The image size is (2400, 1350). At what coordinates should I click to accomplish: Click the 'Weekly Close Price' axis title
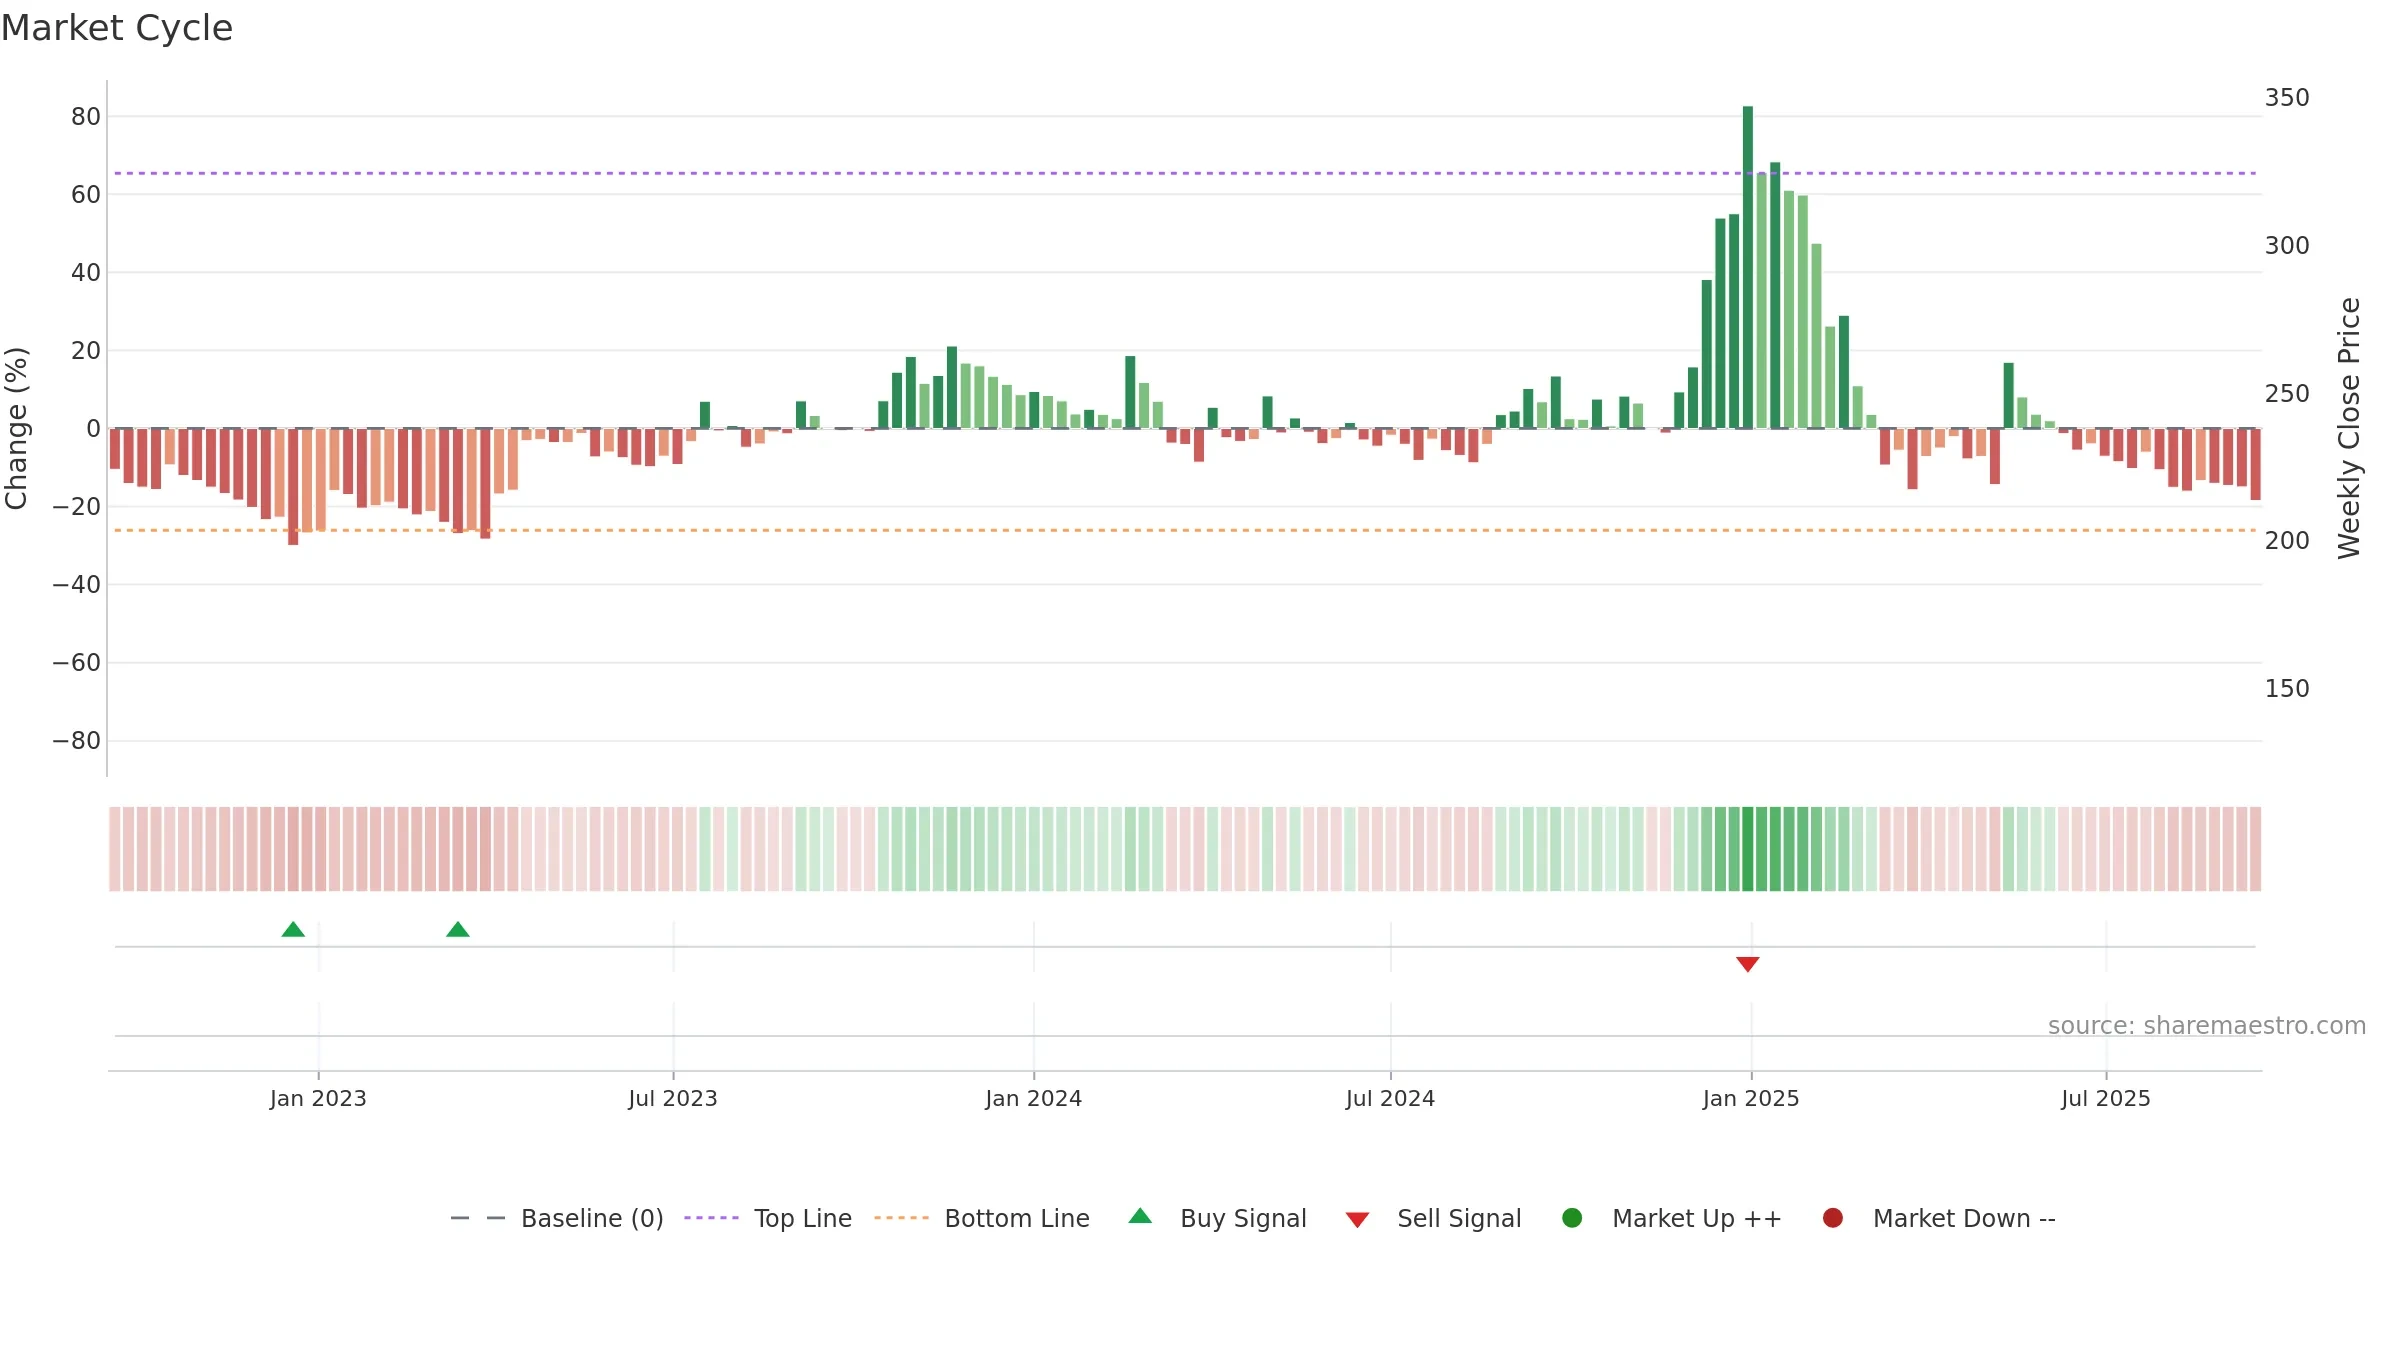click(2349, 428)
